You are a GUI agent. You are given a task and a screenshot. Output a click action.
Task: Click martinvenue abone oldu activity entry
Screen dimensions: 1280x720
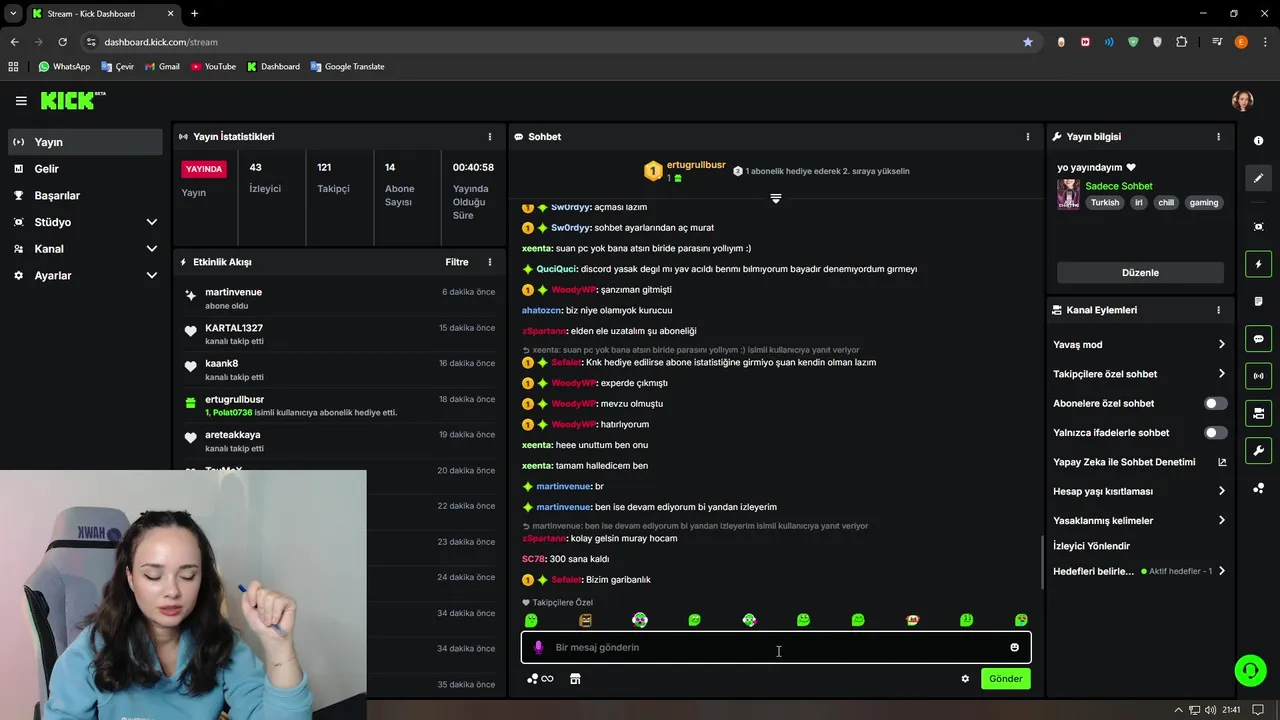(340, 298)
